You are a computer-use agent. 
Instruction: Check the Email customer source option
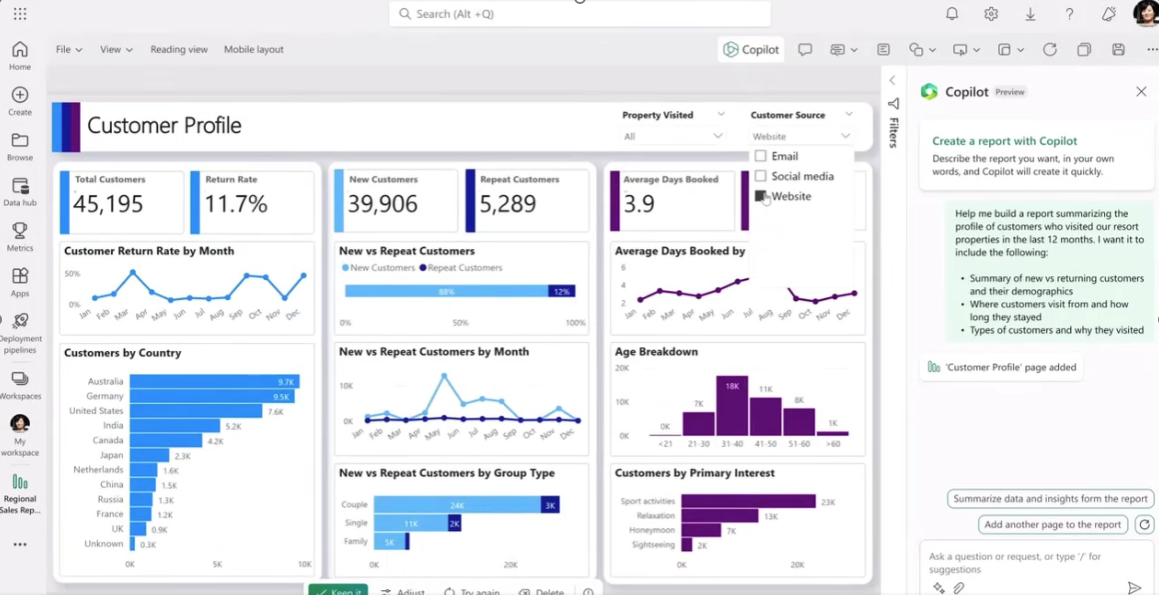(761, 157)
